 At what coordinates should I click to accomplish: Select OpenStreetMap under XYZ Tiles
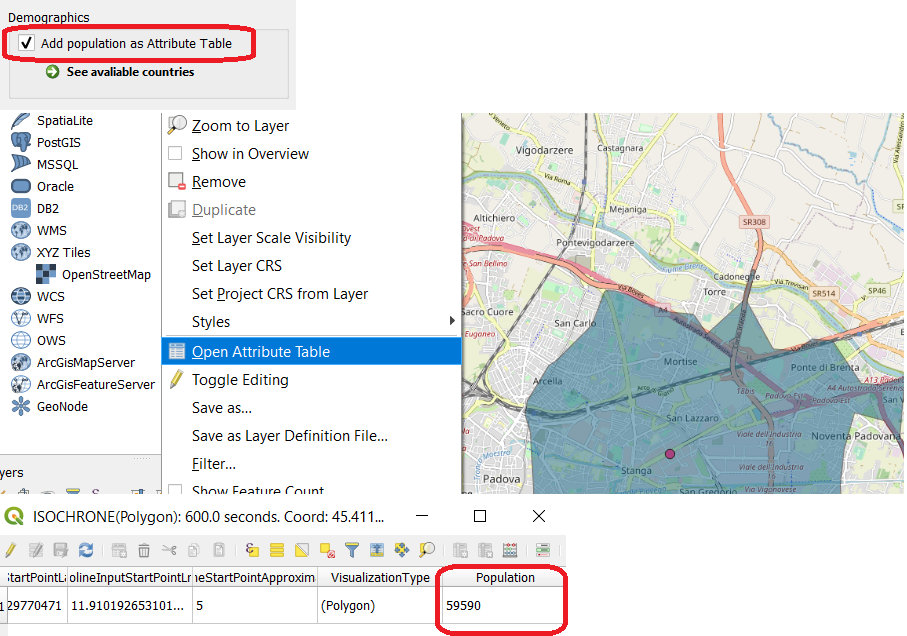pos(106,275)
